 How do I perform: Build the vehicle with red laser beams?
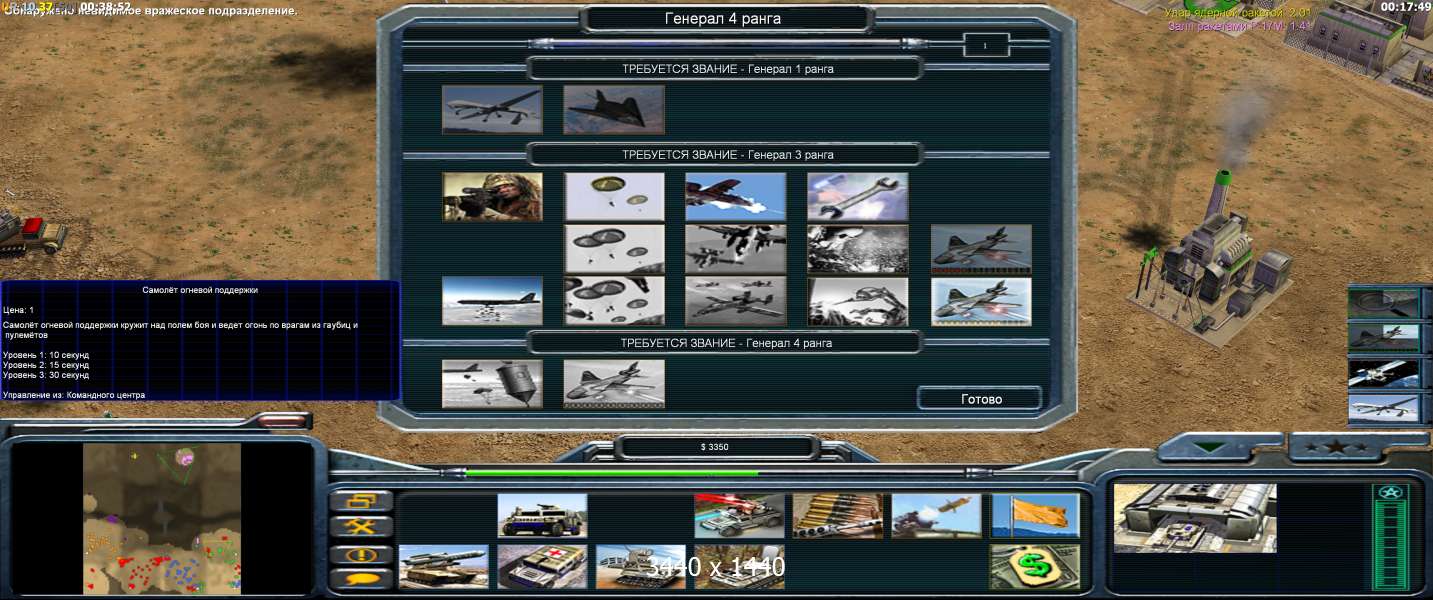pos(740,516)
